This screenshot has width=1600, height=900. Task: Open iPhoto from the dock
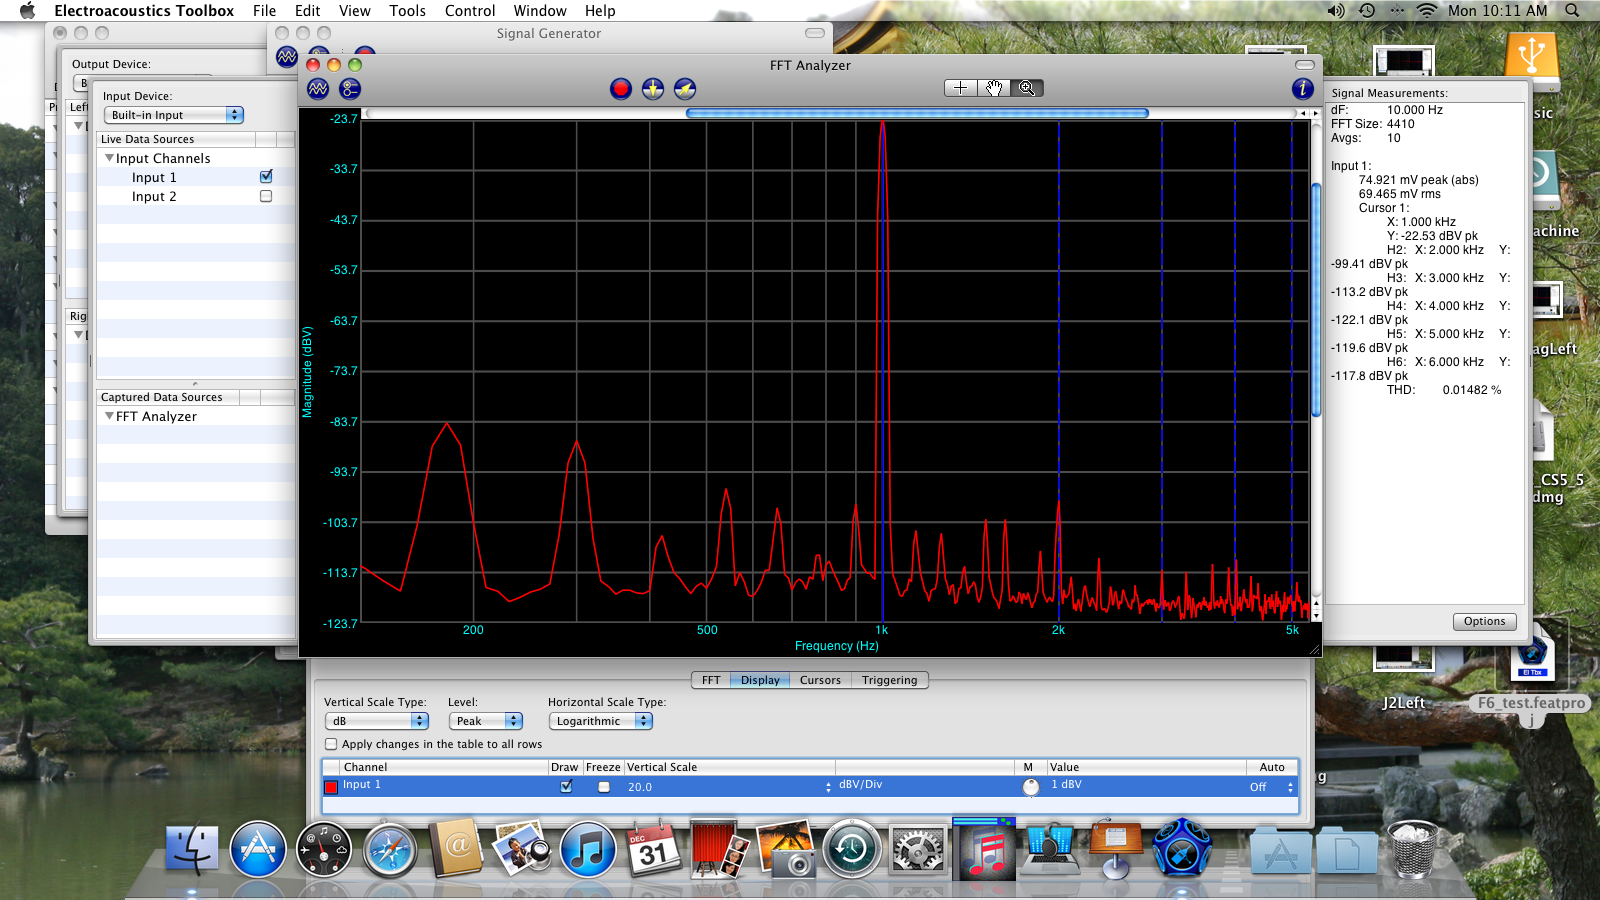522,850
